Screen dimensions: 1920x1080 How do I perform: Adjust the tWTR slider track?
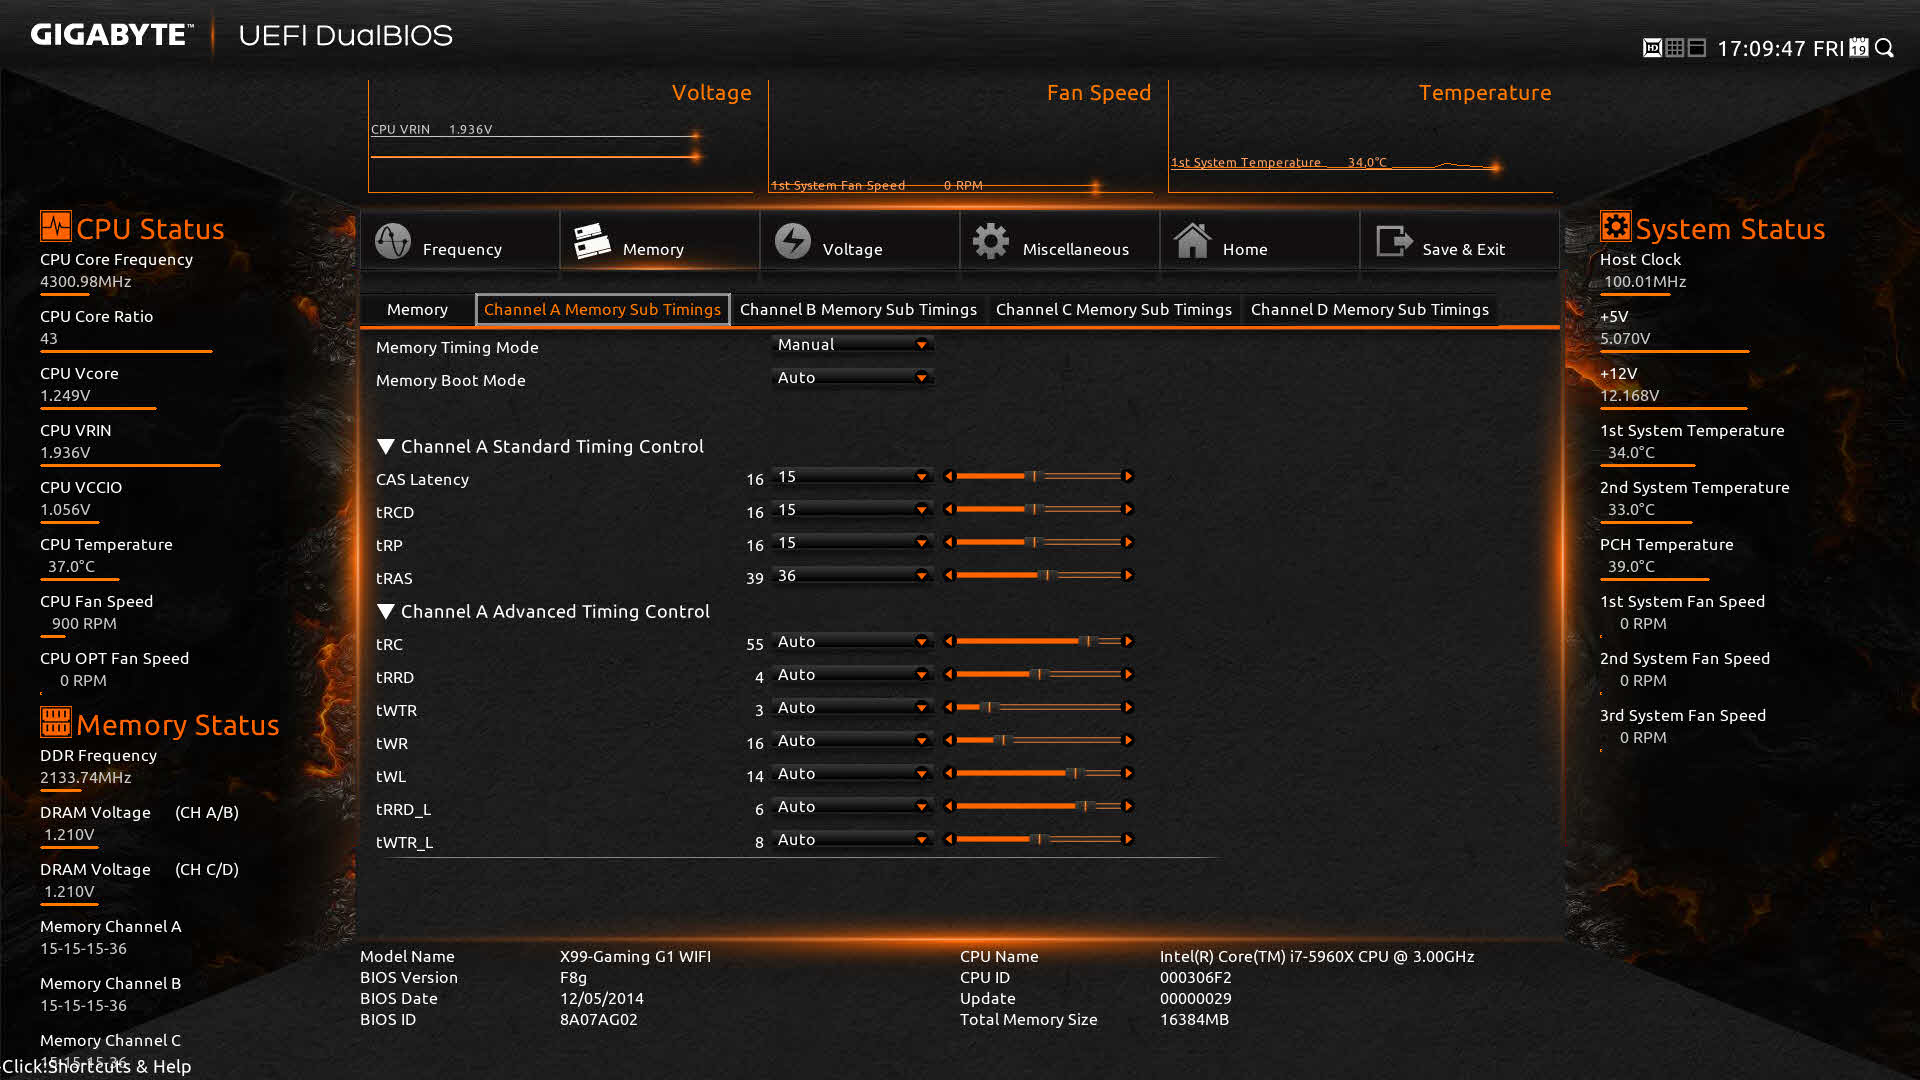point(1038,707)
